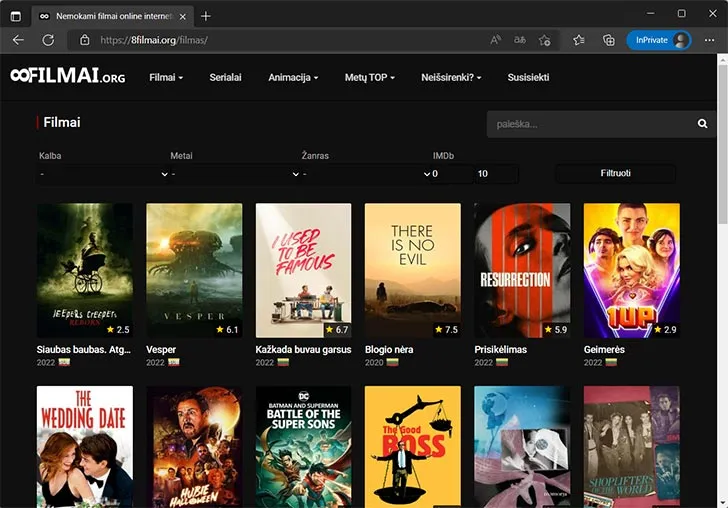This screenshot has height=508, width=728.
Task: Click Kažkada buvau garsus title
Action: pos(303,349)
